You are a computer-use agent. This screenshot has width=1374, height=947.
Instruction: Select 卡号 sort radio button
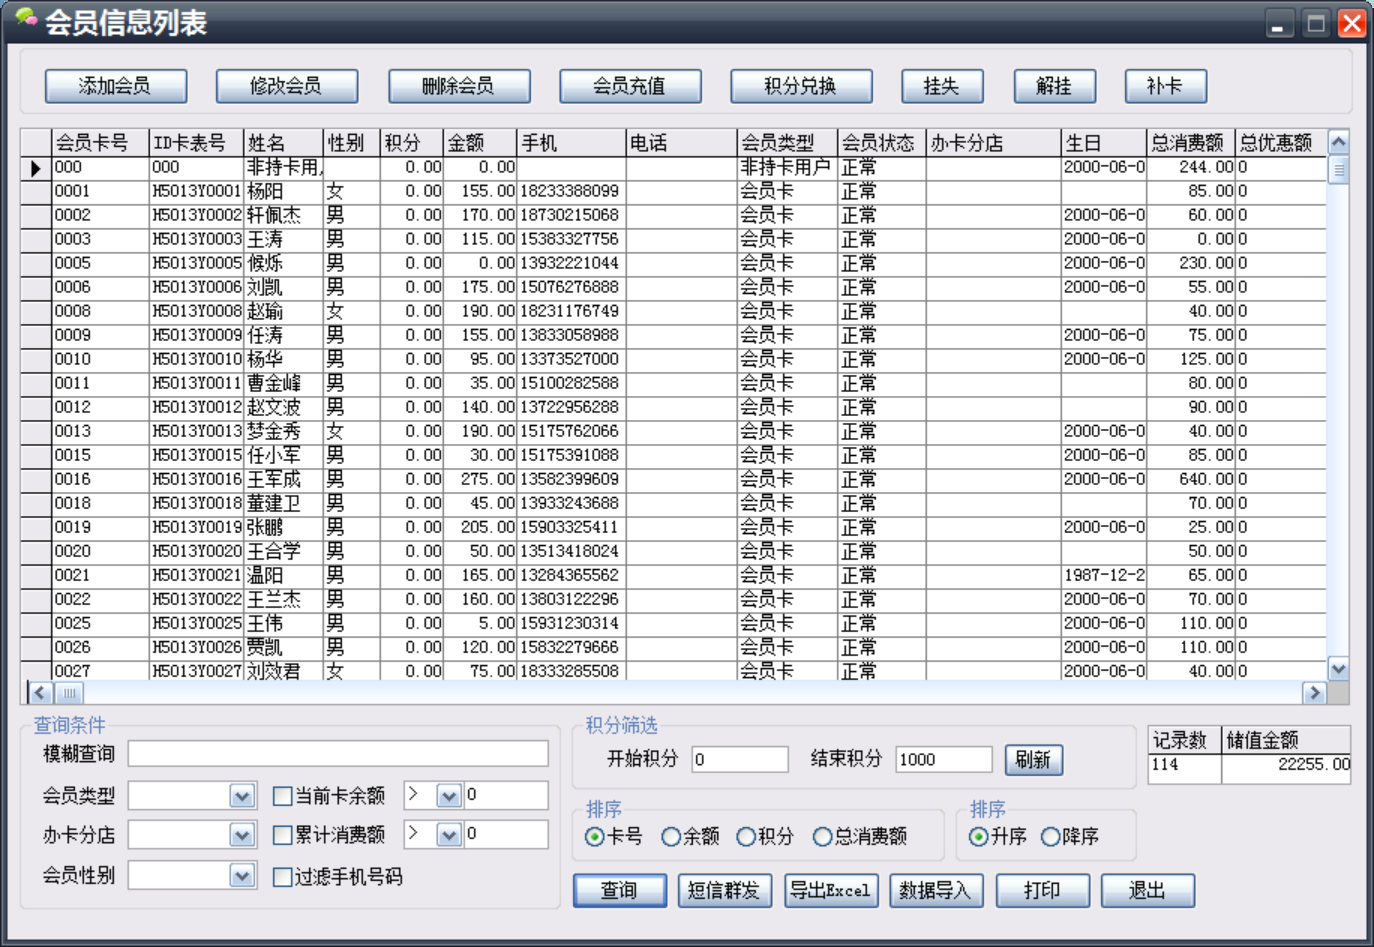(595, 837)
